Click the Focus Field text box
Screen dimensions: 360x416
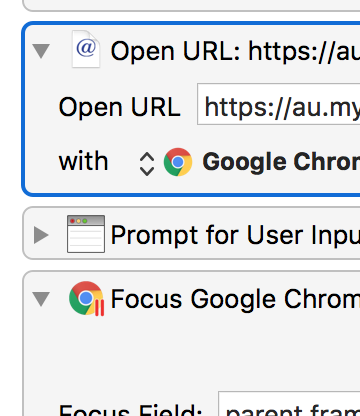pyautogui.click(x=289, y=404)
